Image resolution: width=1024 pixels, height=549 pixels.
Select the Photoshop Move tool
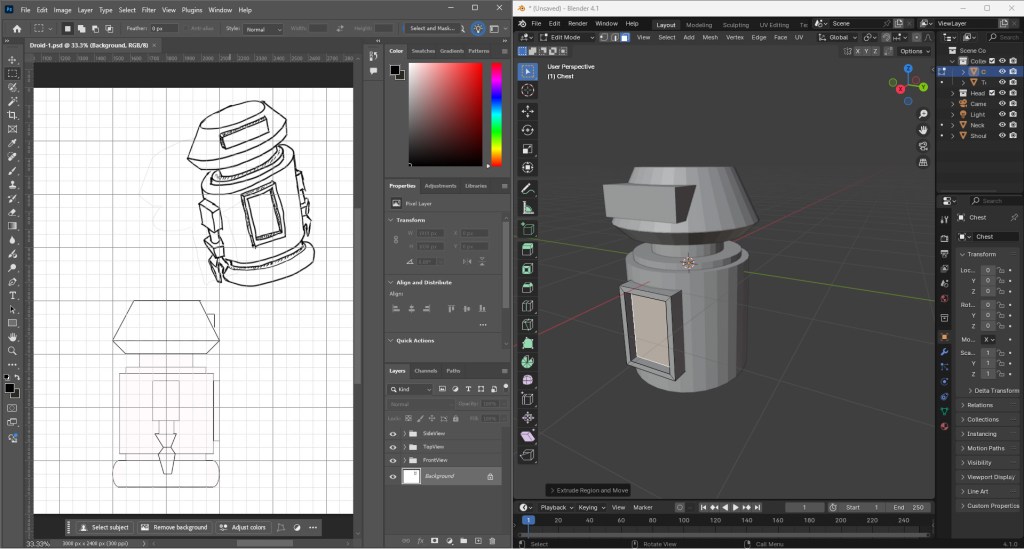13,60
